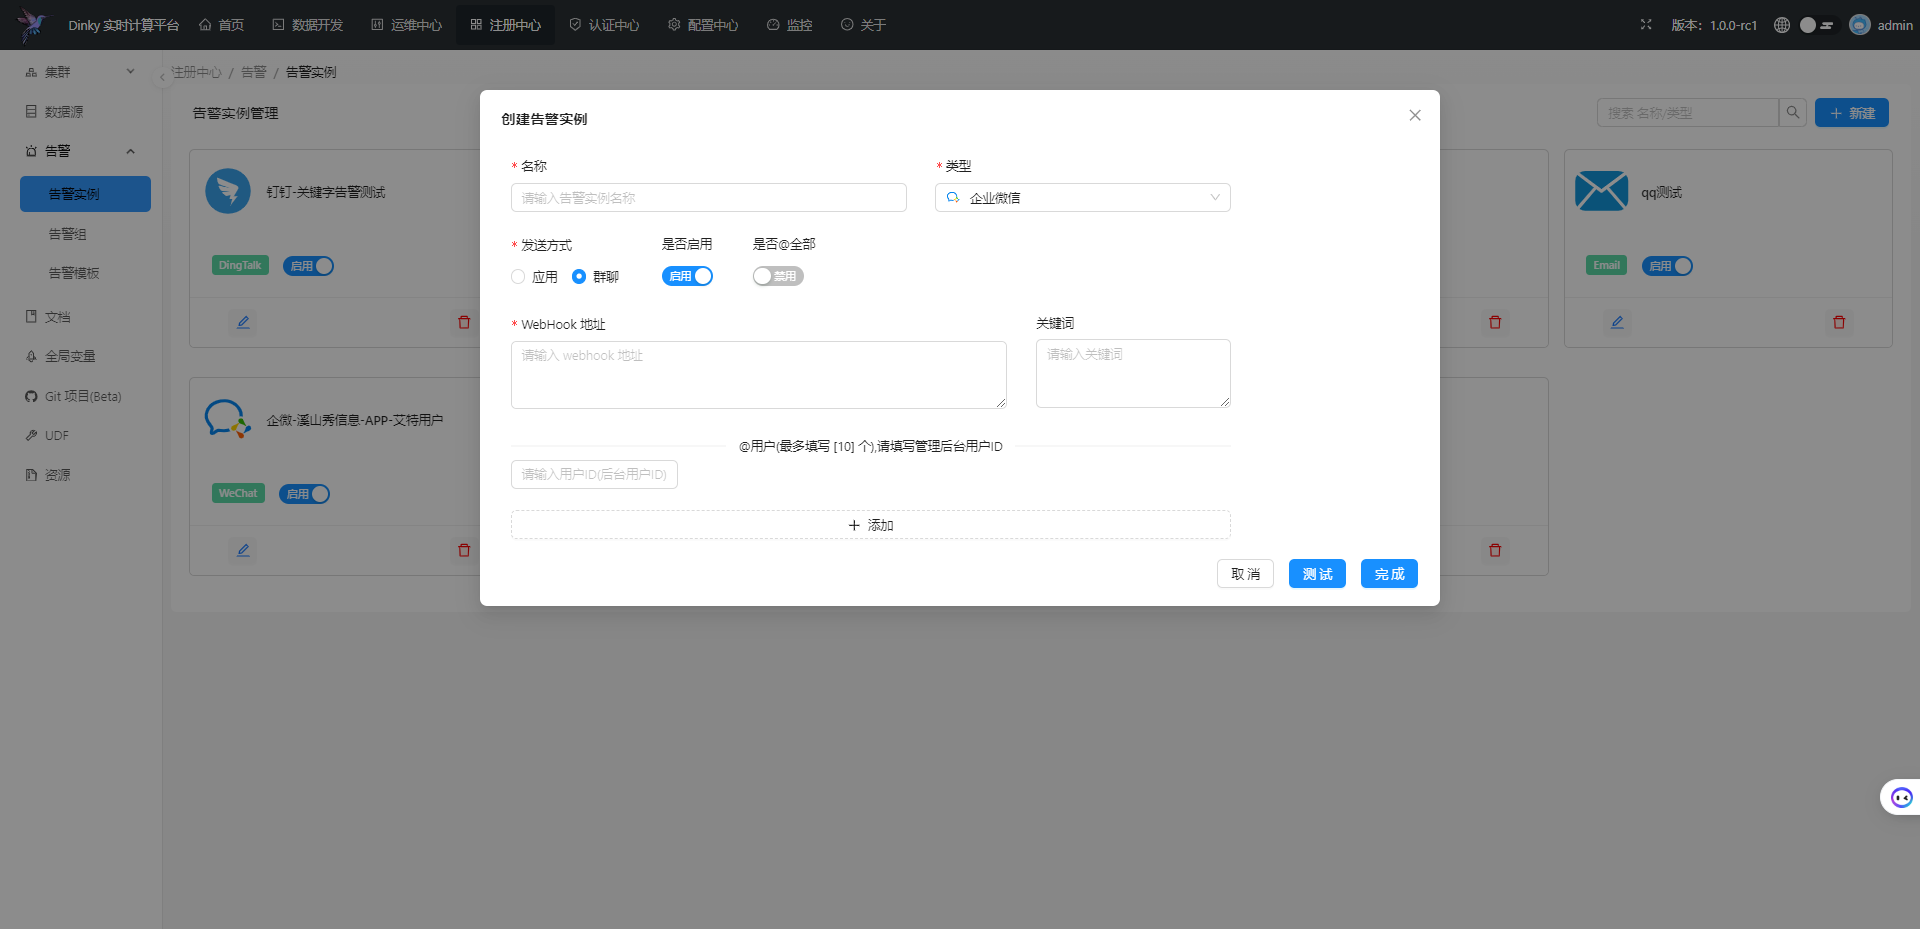Toggle fullscreen icon in header
The height and width of the screenshot is (929, 1920).
point(1646,25)
